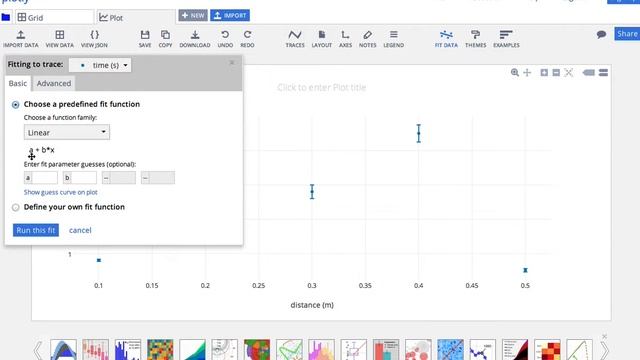Click the cancel link
Screen dimensions: 640x360
pos(80,230)
